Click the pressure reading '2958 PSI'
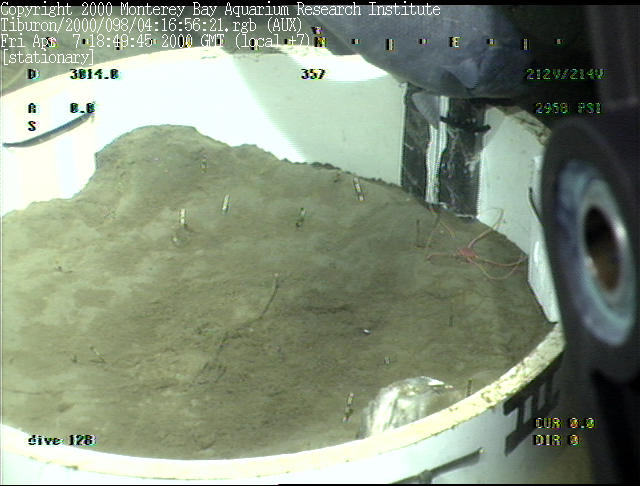This screenshot has height=486, width=640. point(568,108)
